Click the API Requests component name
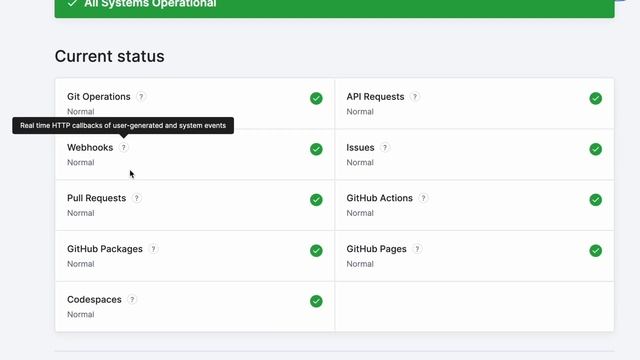The width and height of the screenshot is (640, 360). [x=375, y=97]
